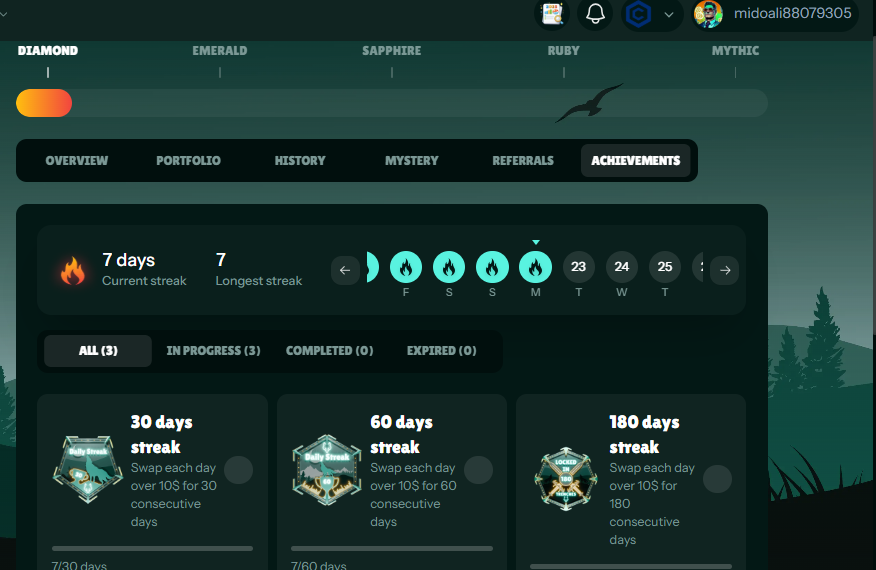Click the Friday flame streak circle
Screen dimensions: 876x570
click(x=406, y=267)
